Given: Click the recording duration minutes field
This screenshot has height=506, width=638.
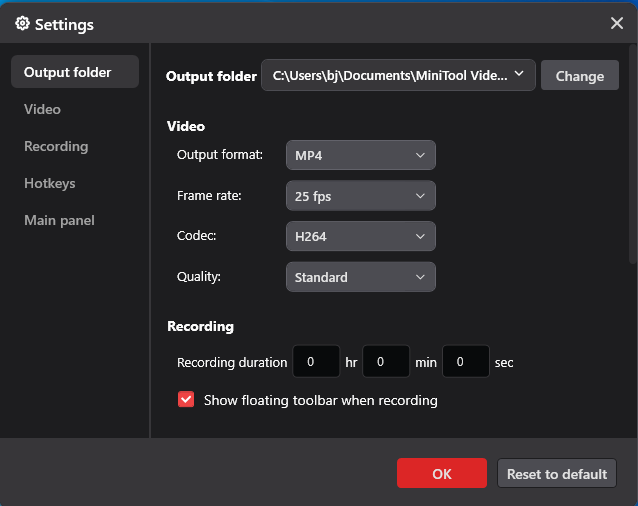Looking at the screenshot, I should click(386, 362).
